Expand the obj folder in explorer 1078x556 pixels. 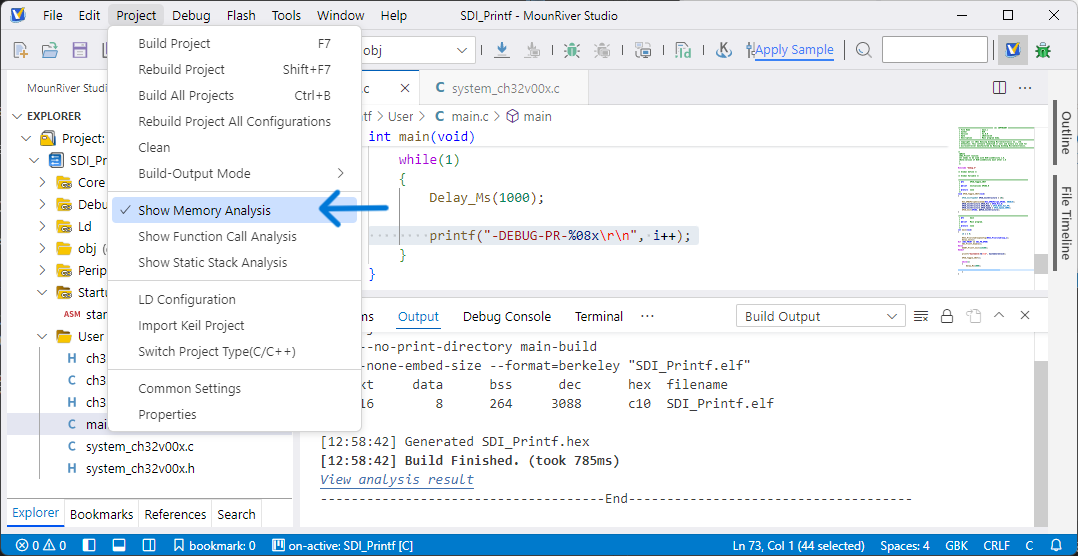pos(43,248)
